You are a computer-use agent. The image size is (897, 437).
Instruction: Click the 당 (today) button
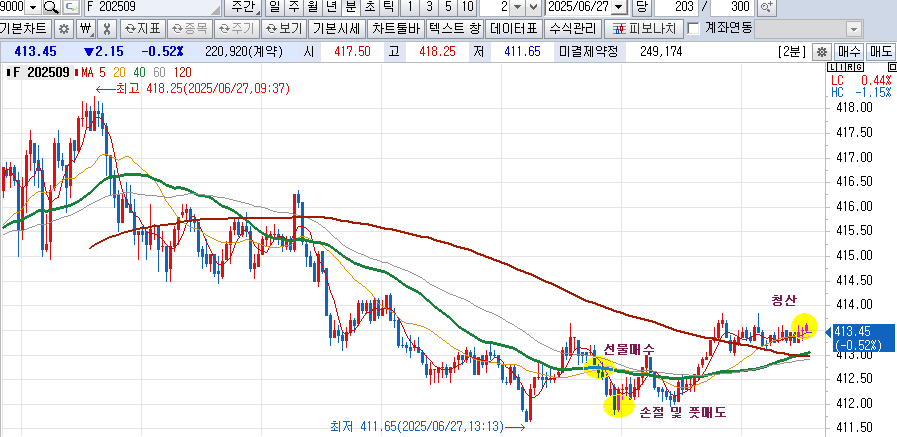coord(641,7)
